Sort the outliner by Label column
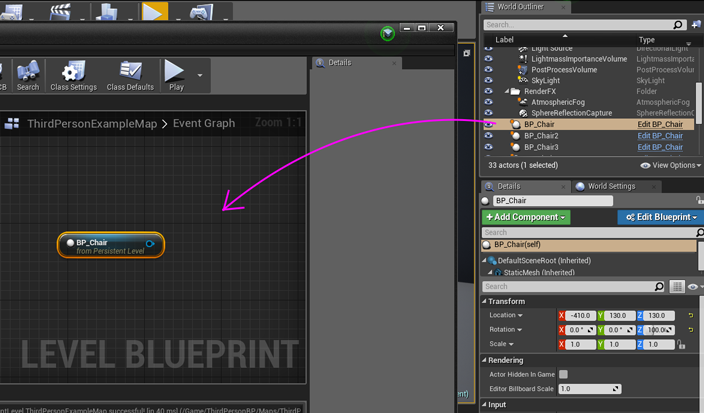 pyautogui.click(x=504, y=40)
